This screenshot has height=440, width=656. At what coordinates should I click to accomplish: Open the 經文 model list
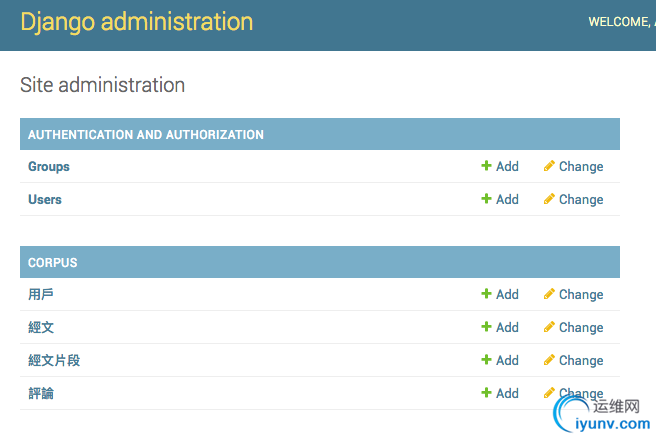[41, 328]
